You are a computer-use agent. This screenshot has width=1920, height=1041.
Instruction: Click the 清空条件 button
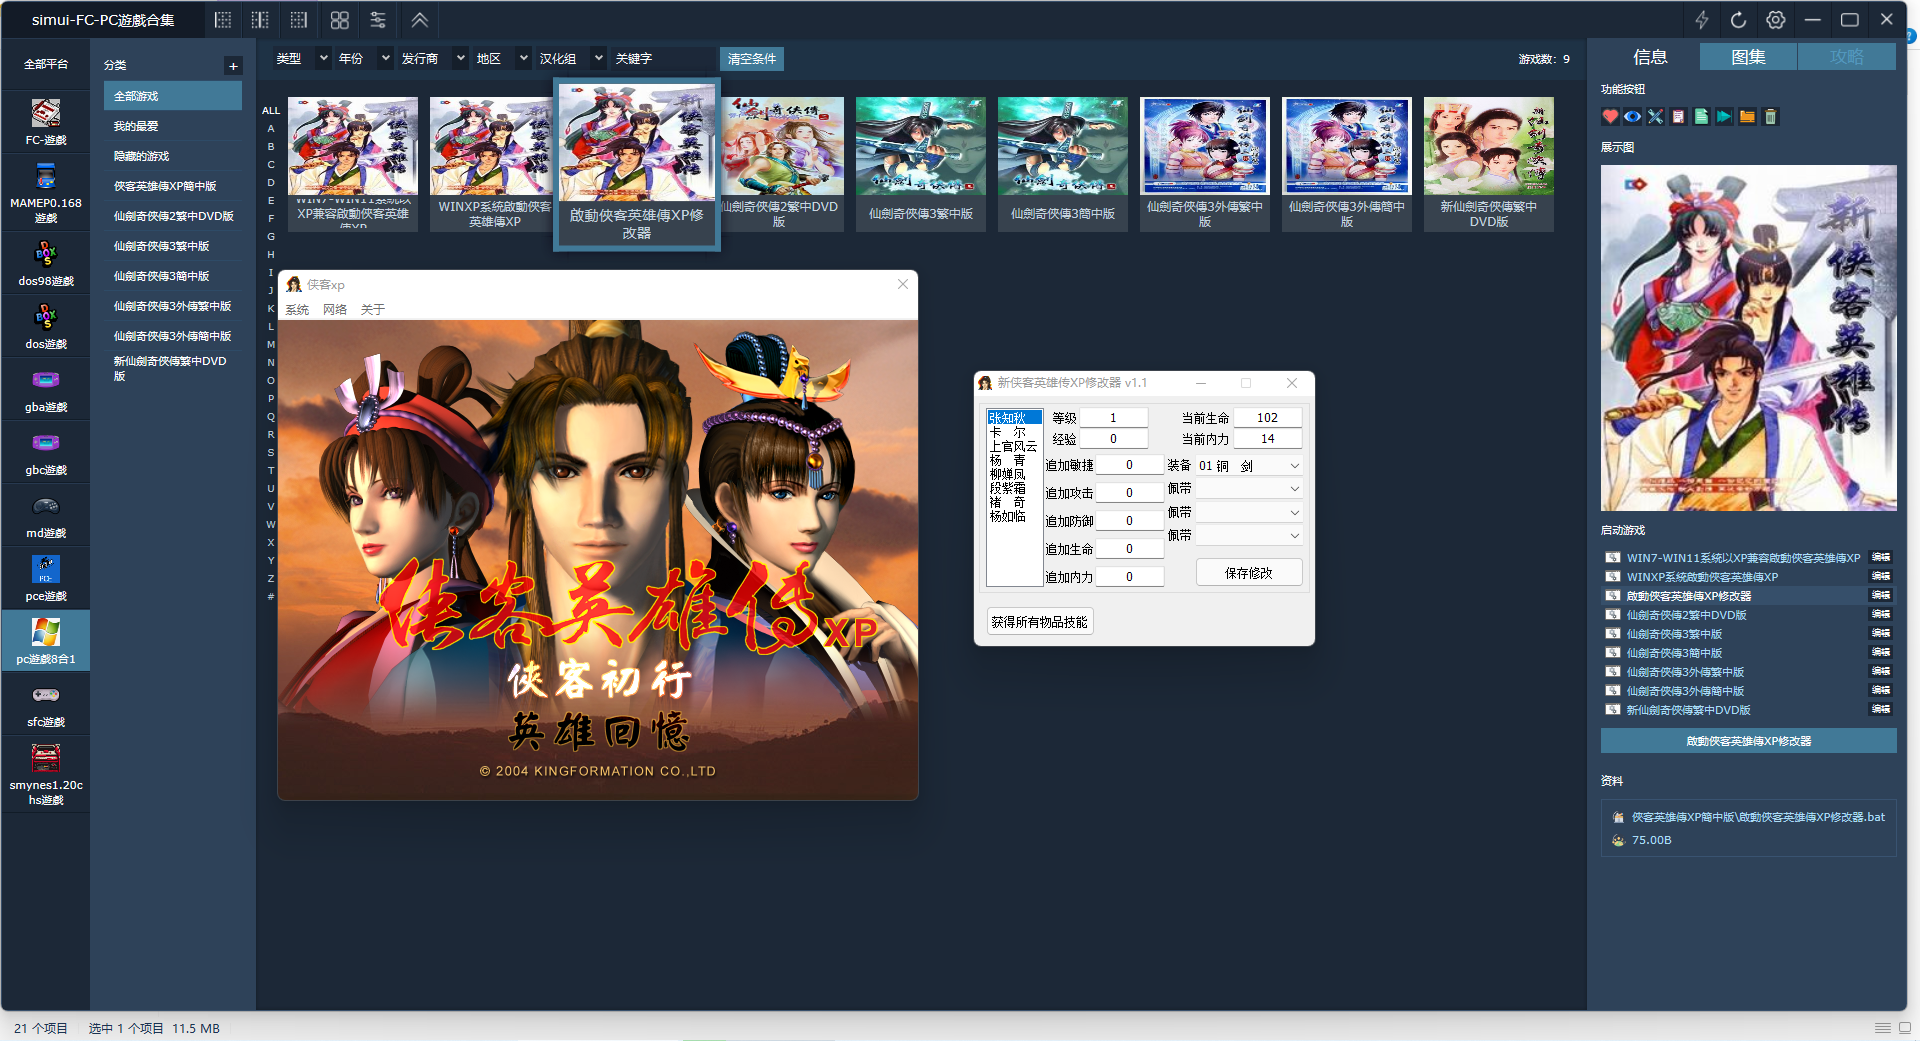(751, 58)
